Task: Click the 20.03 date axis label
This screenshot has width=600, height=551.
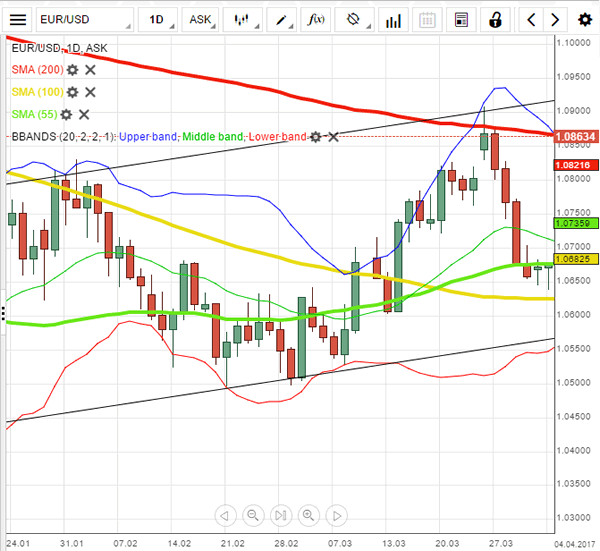Action: pyautogui.click(x=447, y=543)
